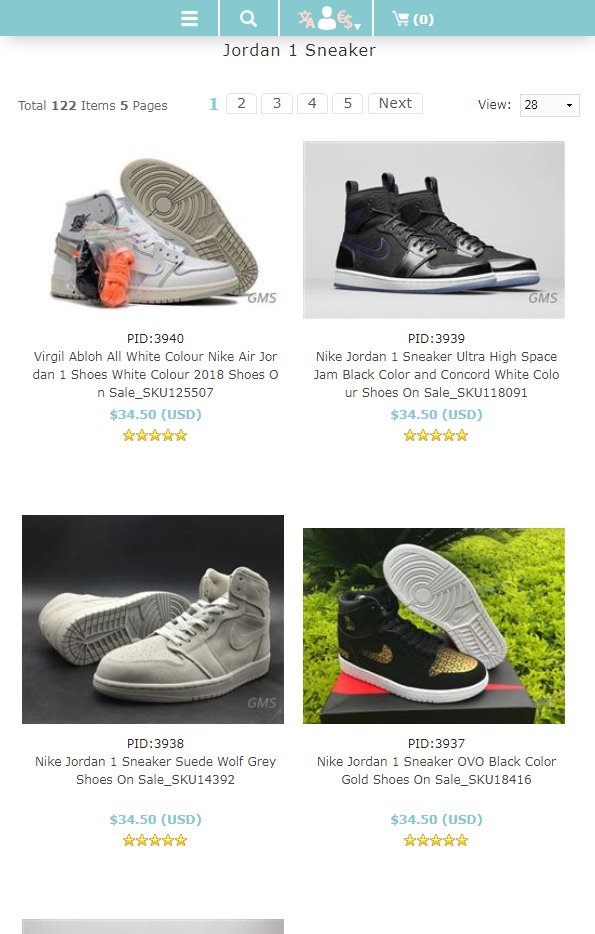Open Virgil Abloh All White Jordan 1 link

(x=155, y=375)
